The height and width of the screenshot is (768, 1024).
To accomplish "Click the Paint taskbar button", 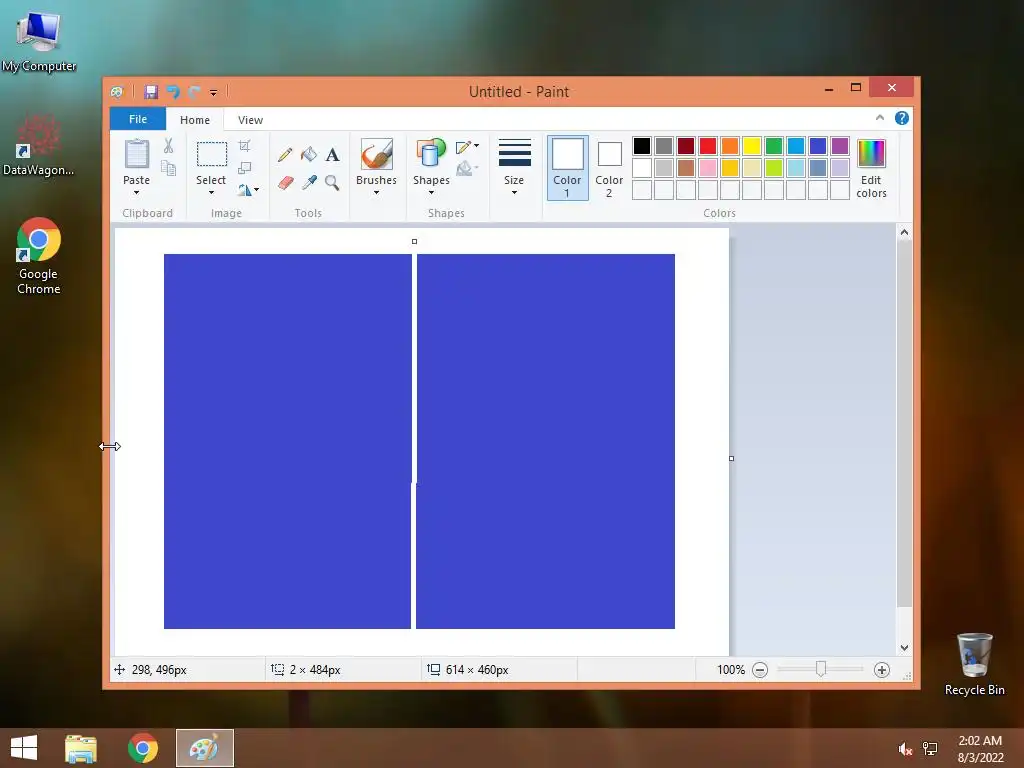I will 204,748.
